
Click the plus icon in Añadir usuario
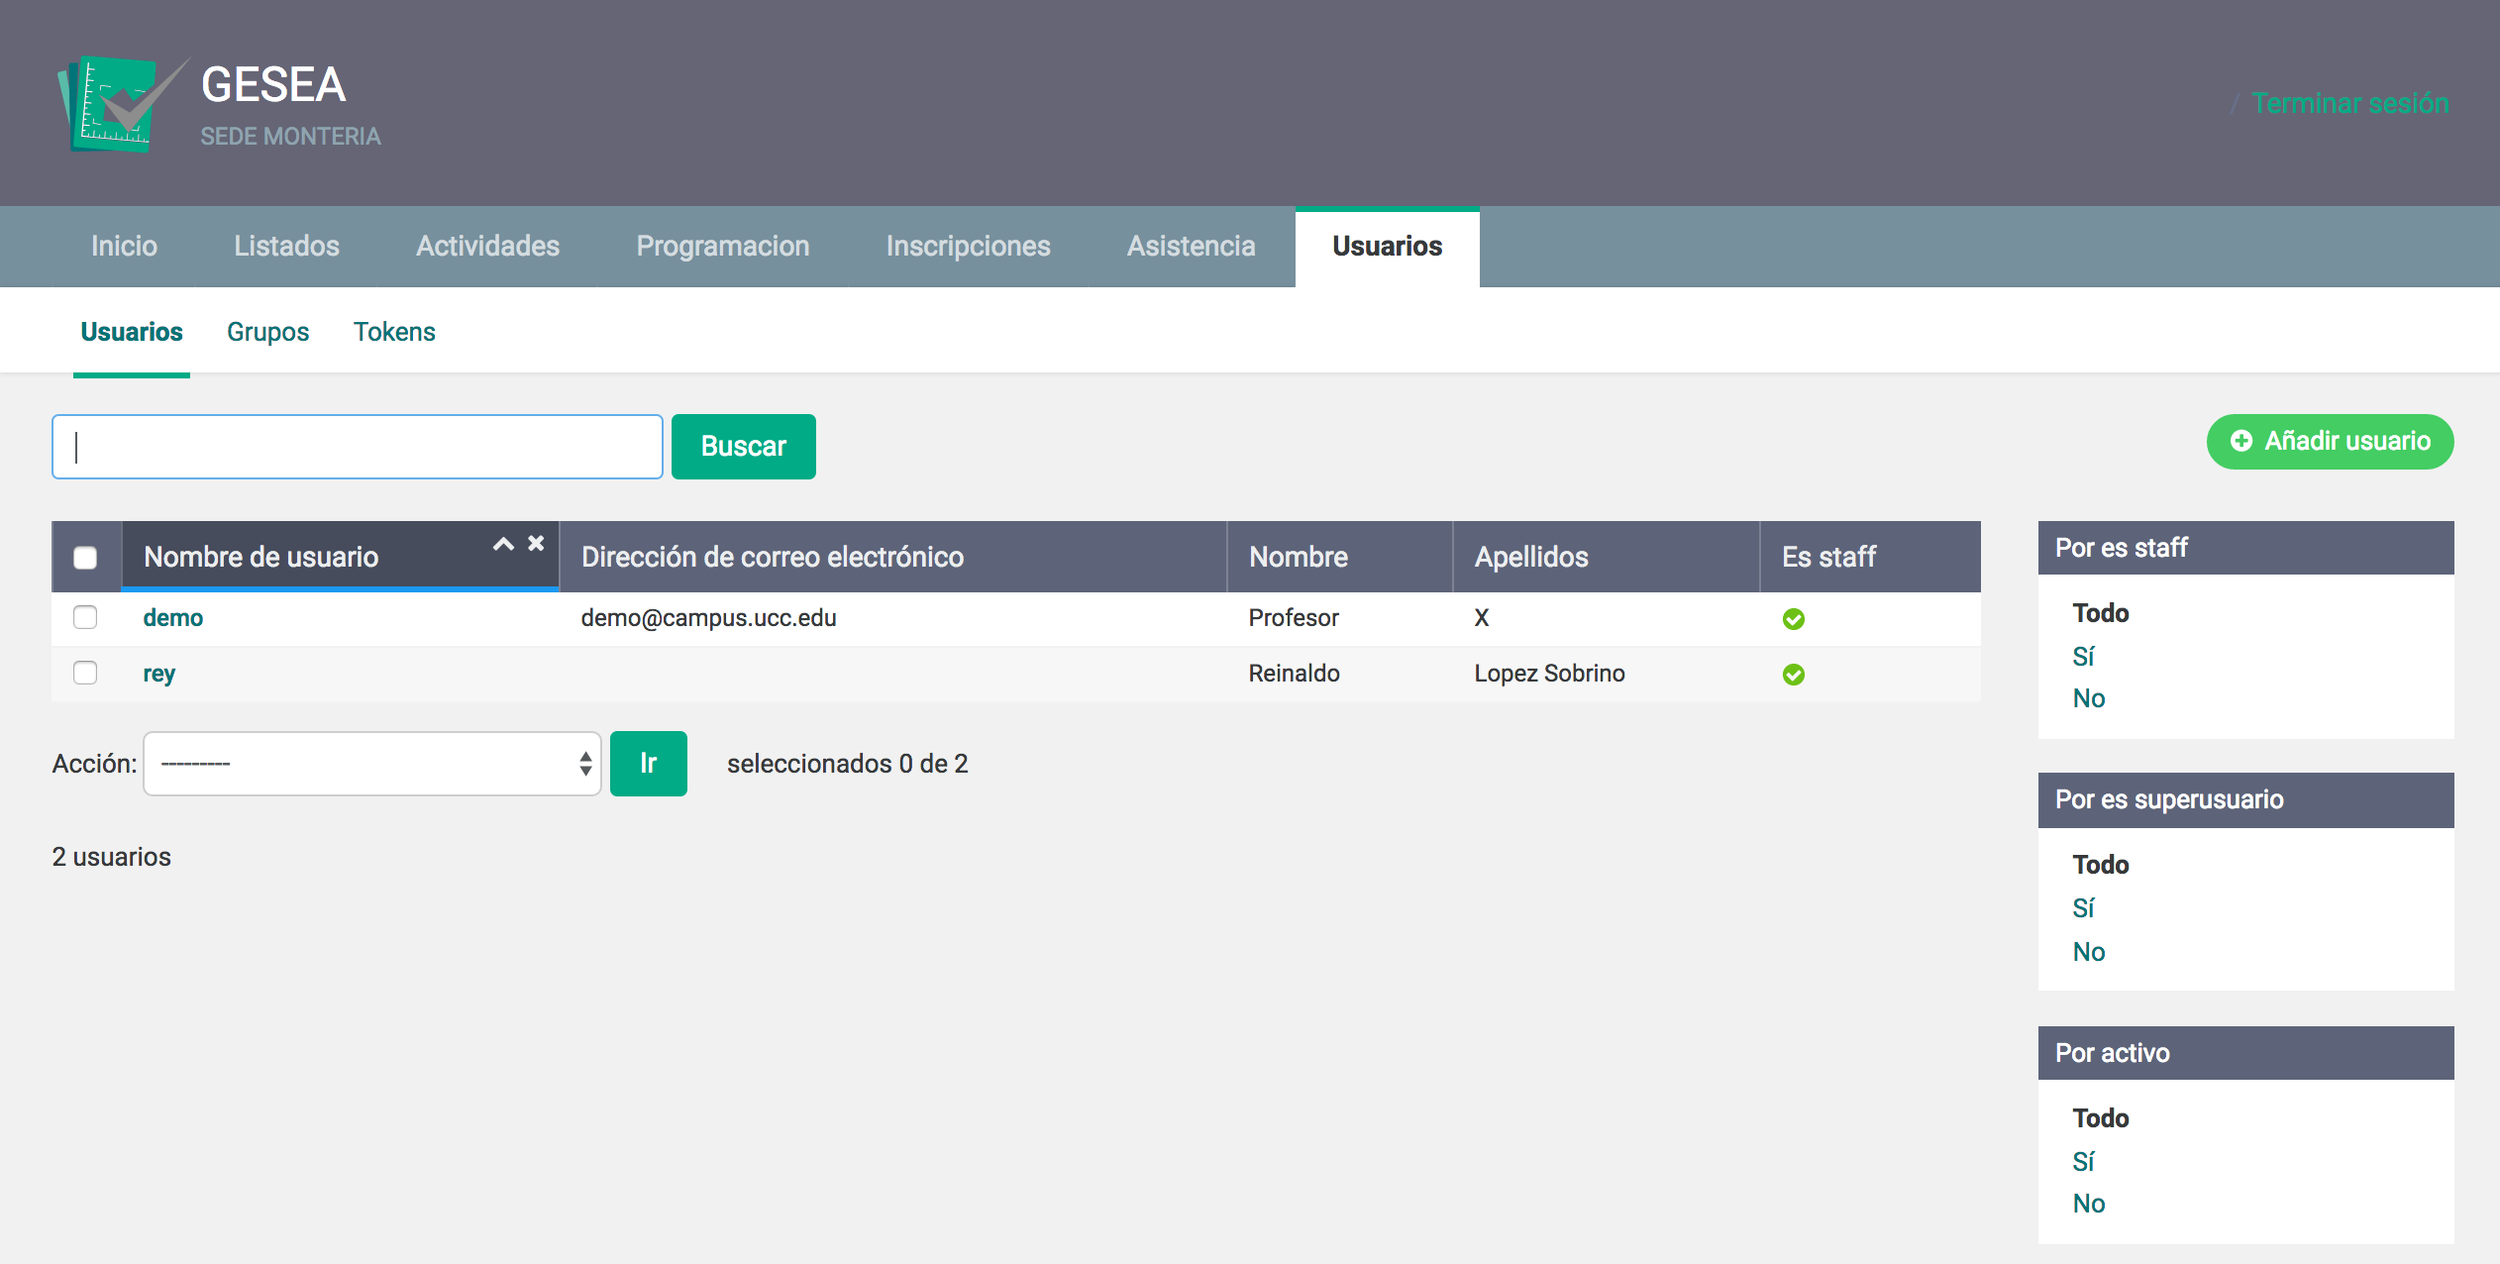tap(2241, 441)
